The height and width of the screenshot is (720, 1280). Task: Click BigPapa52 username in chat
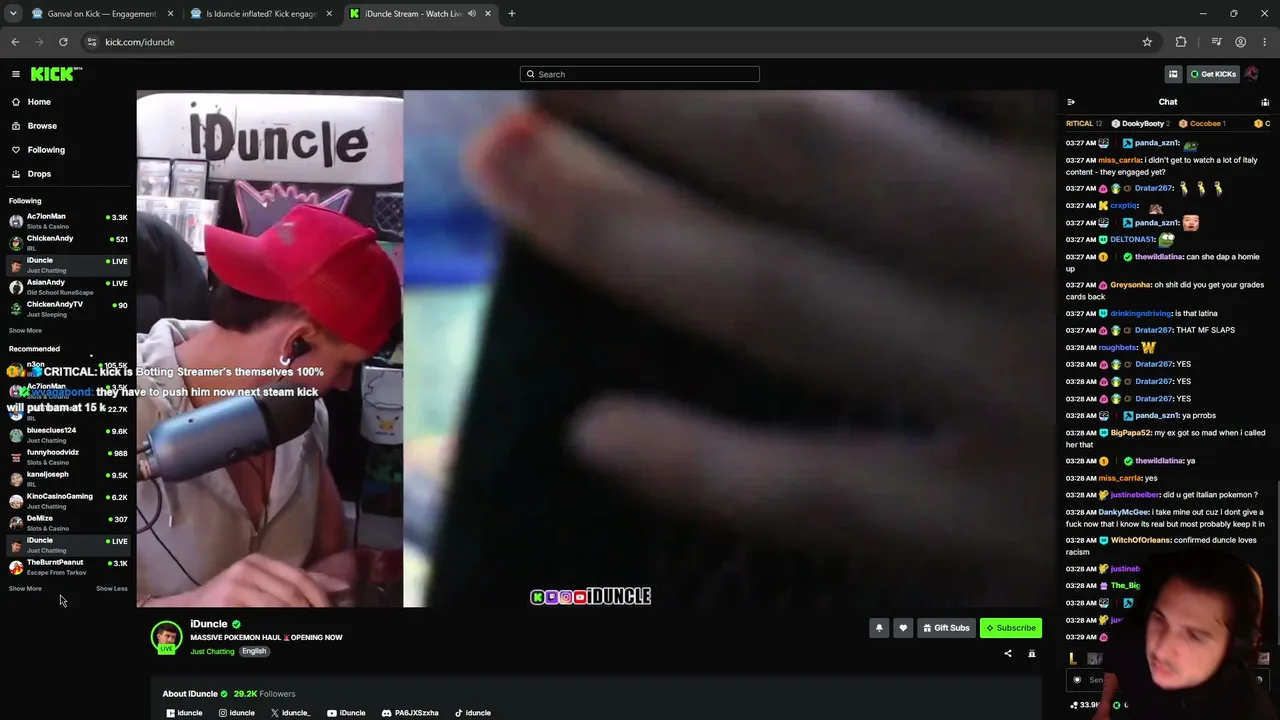pos(1130,433)
